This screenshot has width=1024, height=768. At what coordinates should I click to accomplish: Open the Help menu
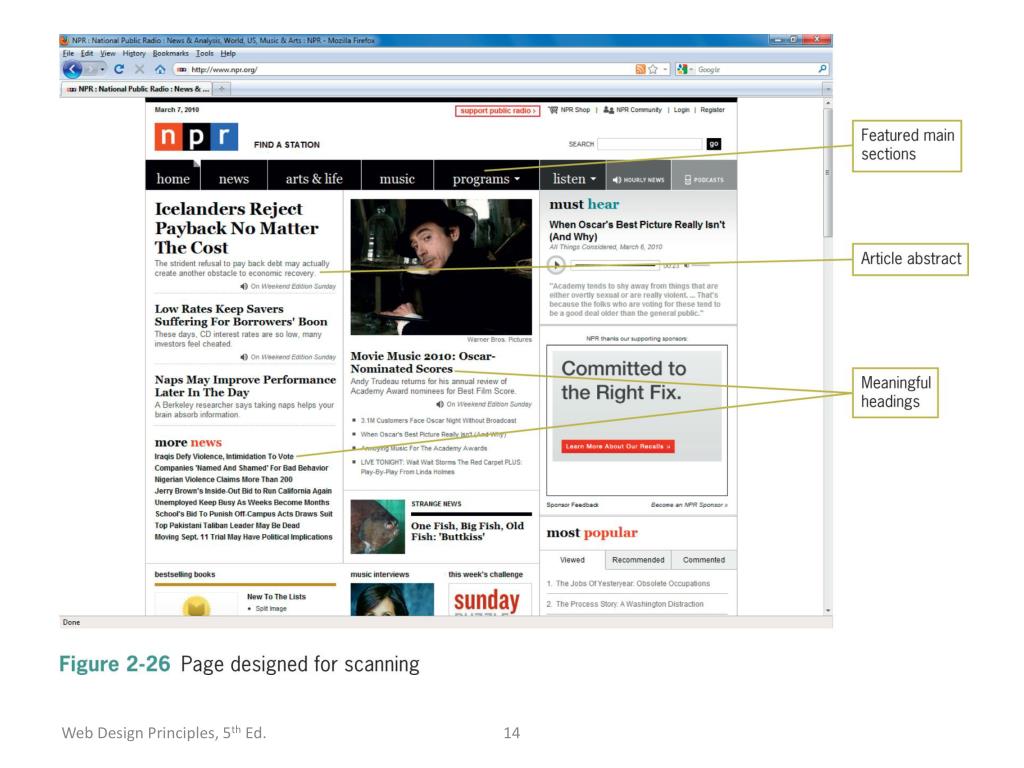(x=228, y=54)
